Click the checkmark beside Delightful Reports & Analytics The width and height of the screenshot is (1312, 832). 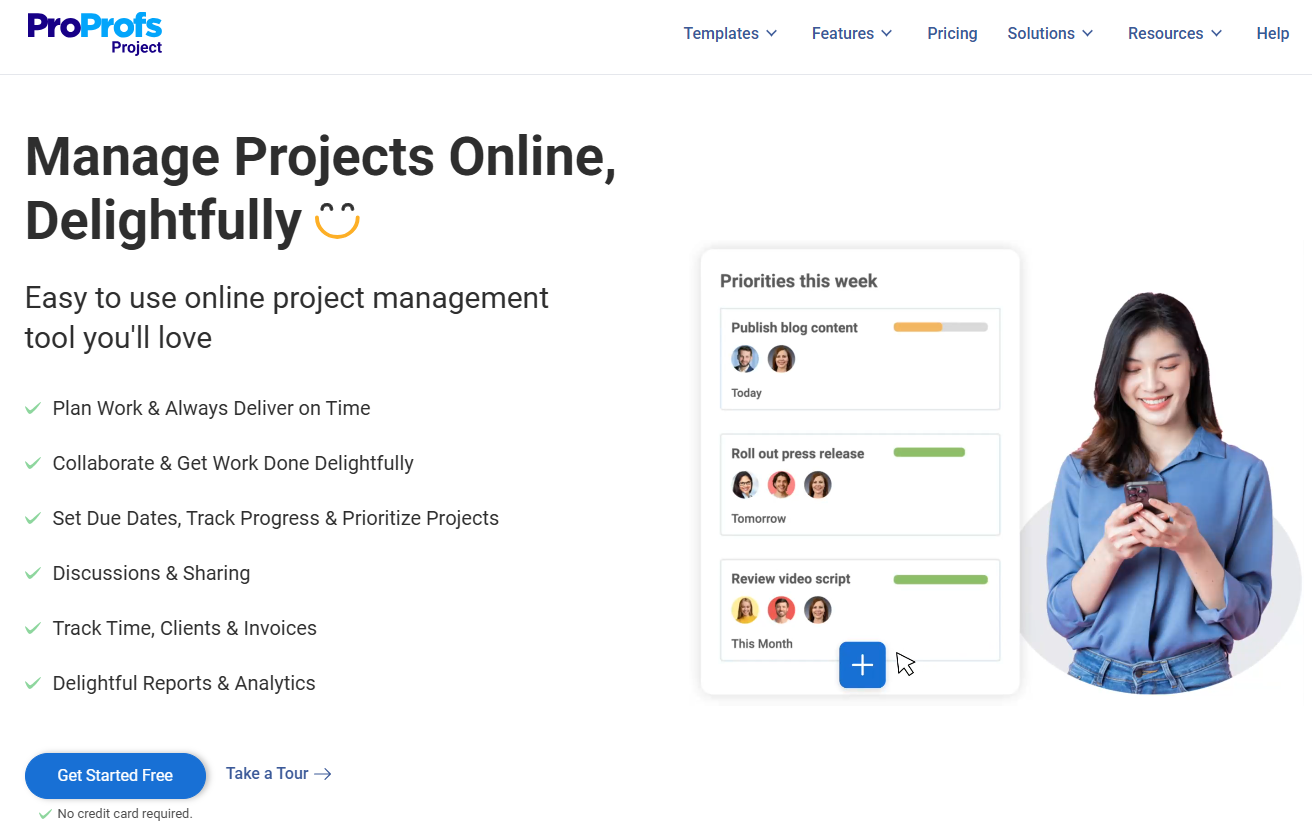pos(33,682)
